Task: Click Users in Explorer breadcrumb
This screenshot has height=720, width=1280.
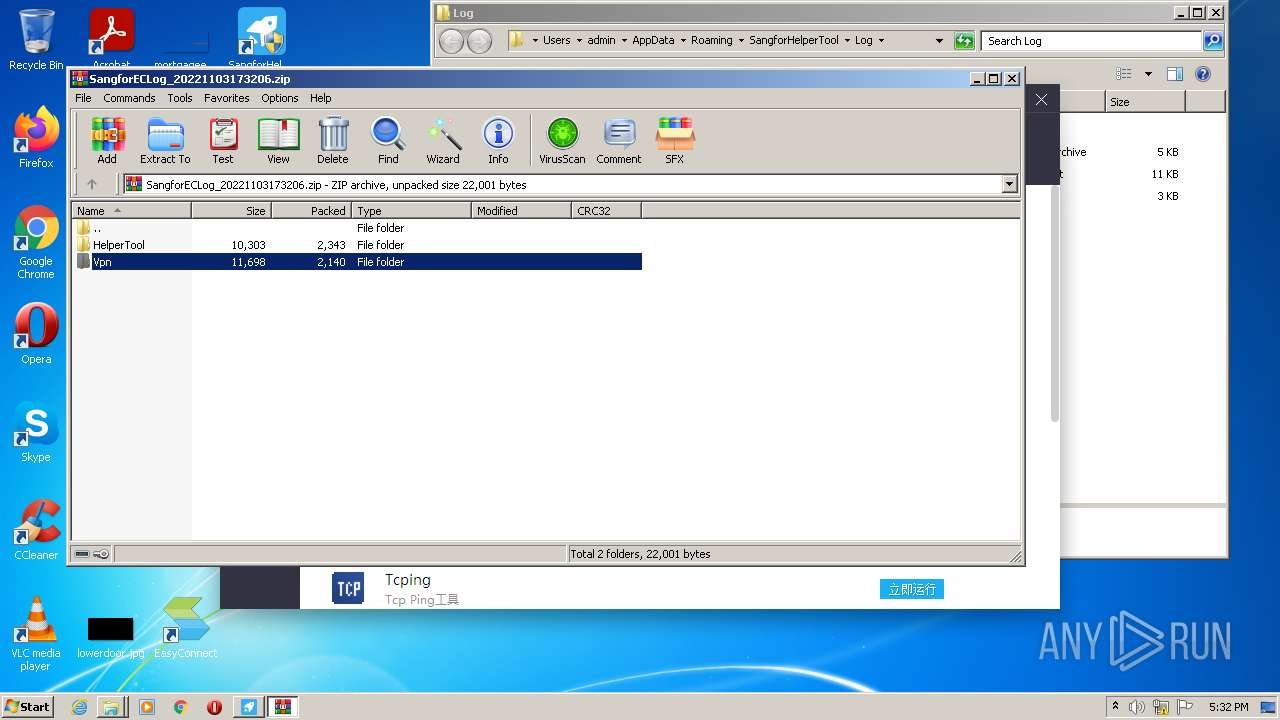Action: point(557,41)
